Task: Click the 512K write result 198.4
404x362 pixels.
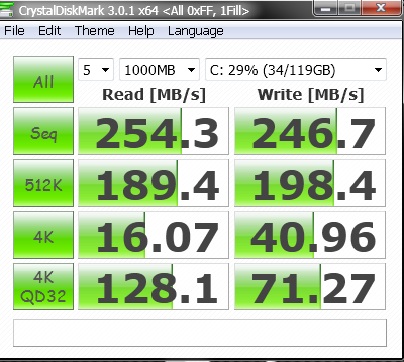Action: 310,183
